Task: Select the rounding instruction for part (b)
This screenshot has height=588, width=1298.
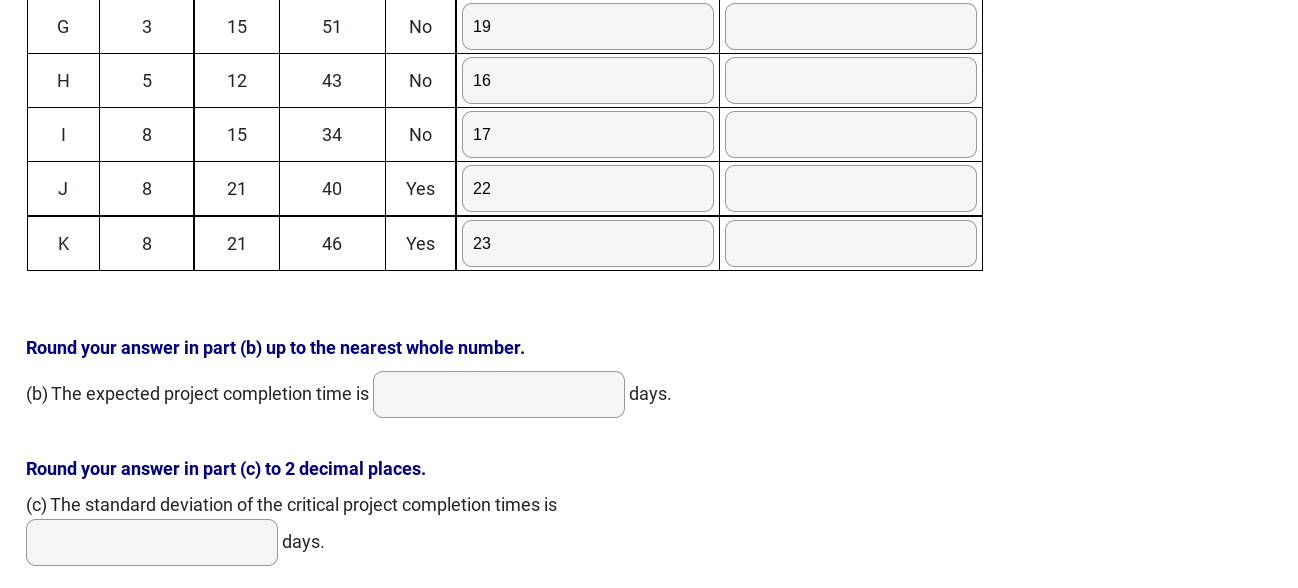Action: 275,348
